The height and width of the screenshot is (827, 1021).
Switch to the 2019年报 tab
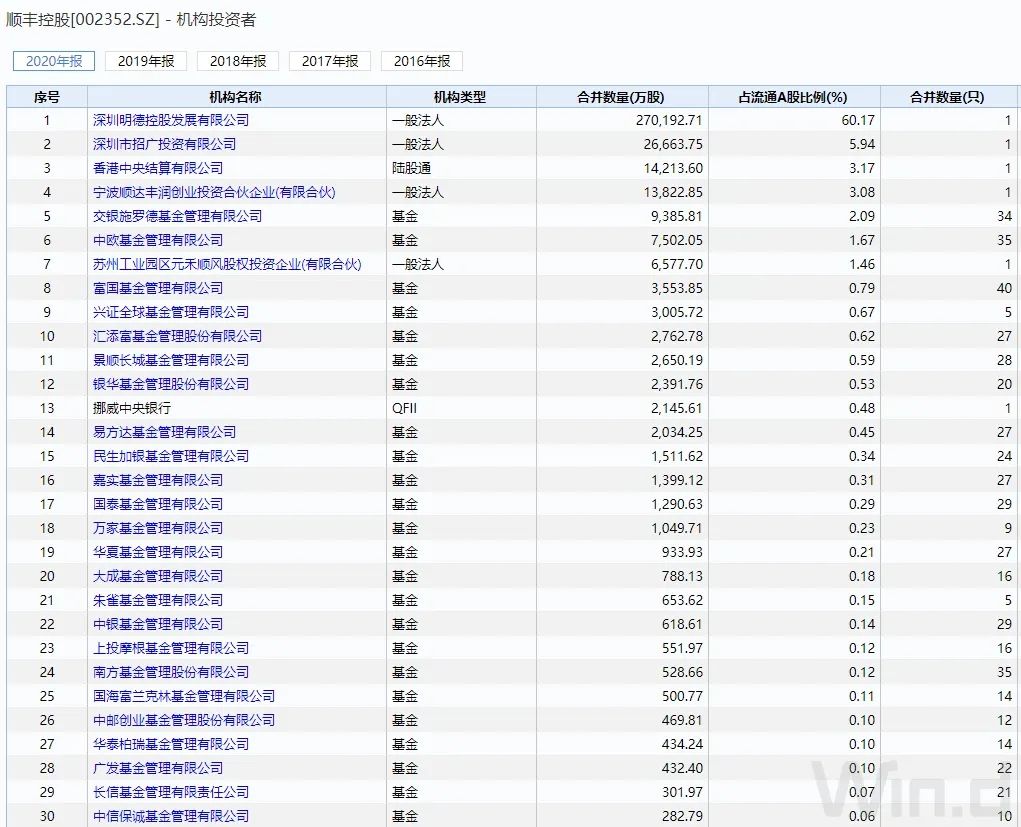146,61
